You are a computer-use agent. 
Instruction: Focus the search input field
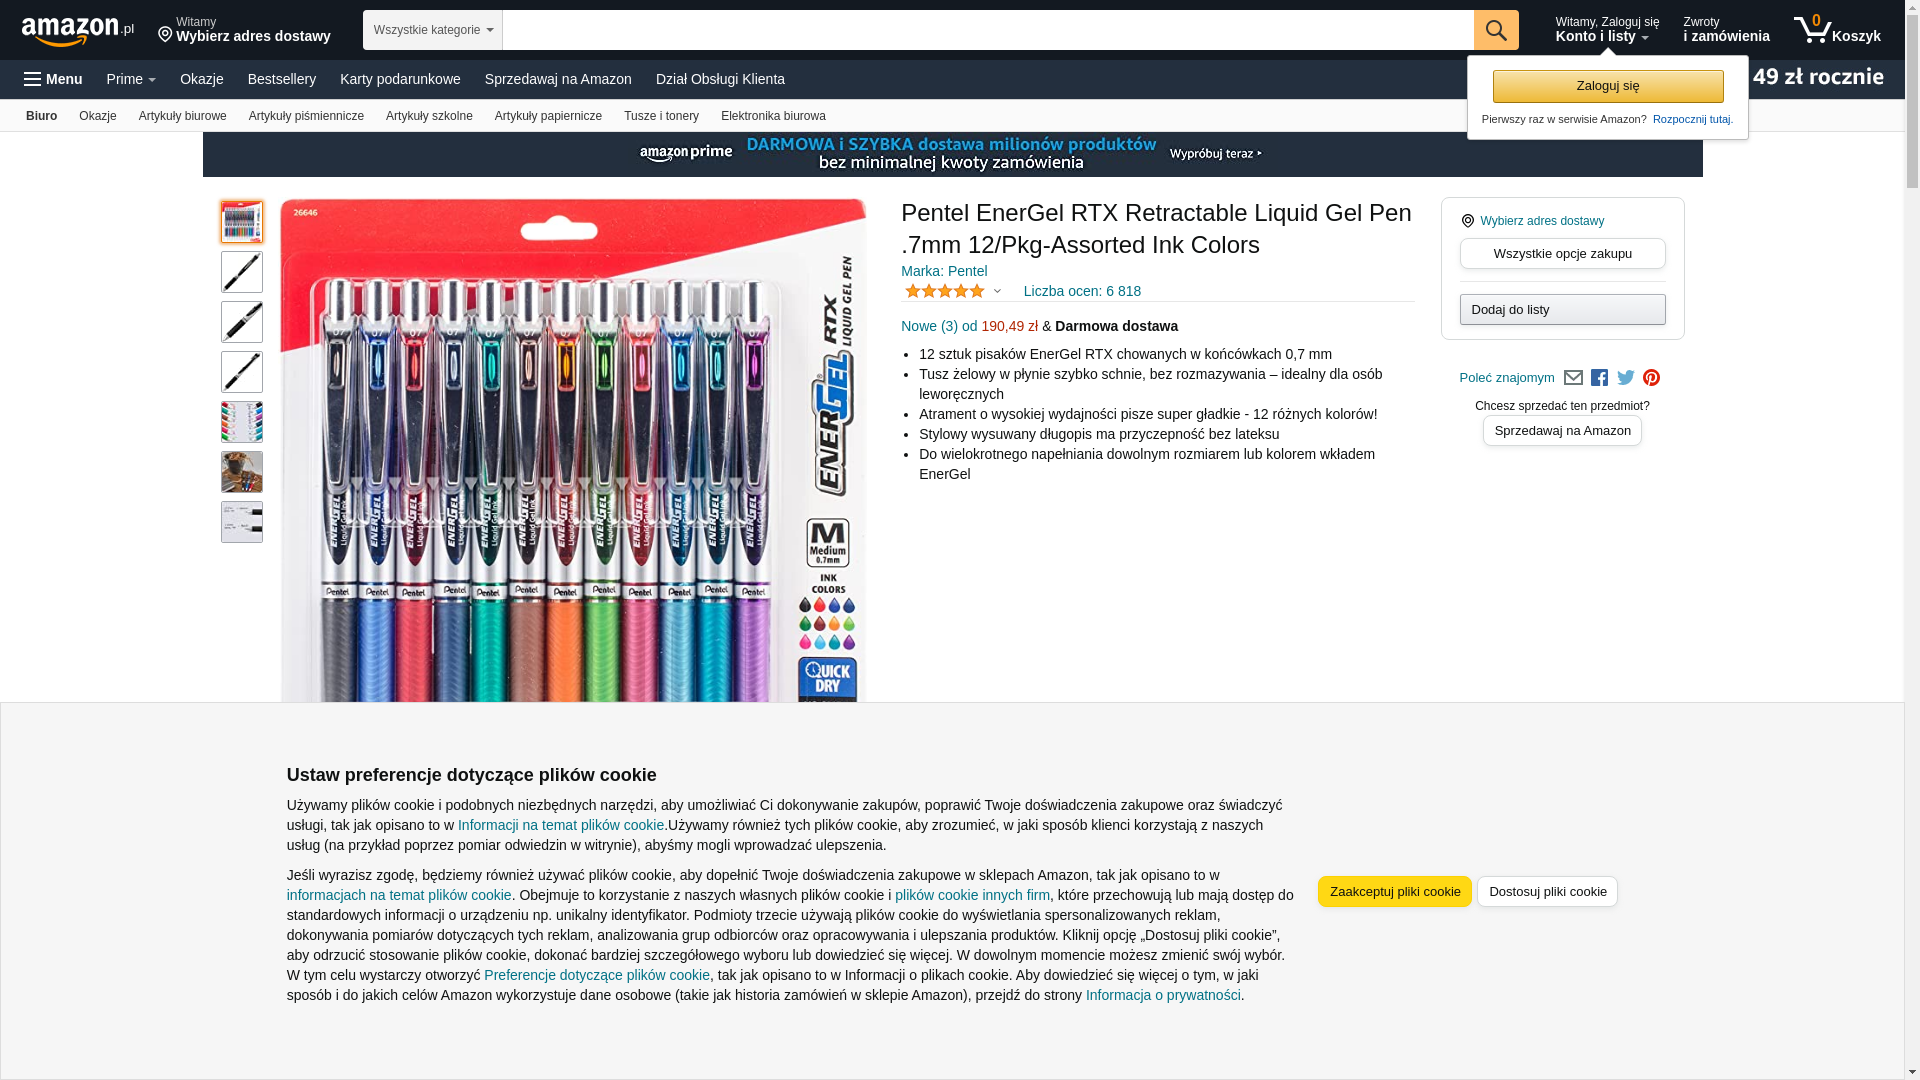click(988, 30)
